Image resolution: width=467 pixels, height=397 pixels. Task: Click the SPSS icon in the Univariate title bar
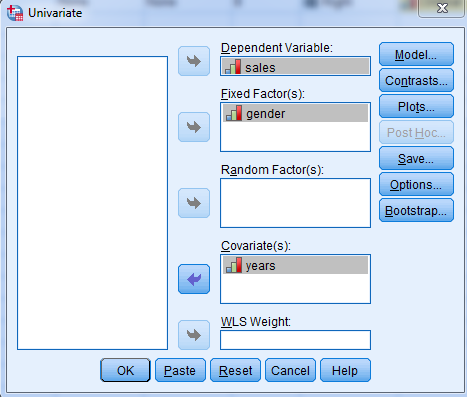coord(15,13)
